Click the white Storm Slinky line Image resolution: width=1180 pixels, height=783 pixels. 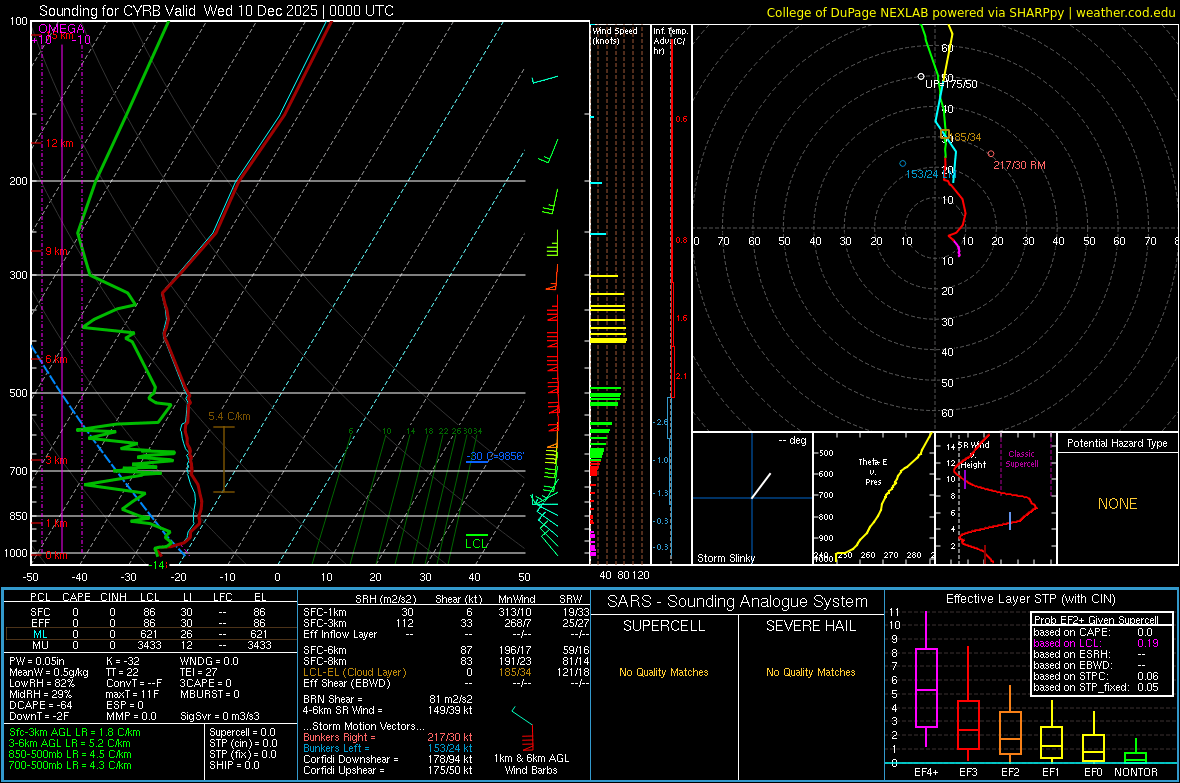point(762,486)
